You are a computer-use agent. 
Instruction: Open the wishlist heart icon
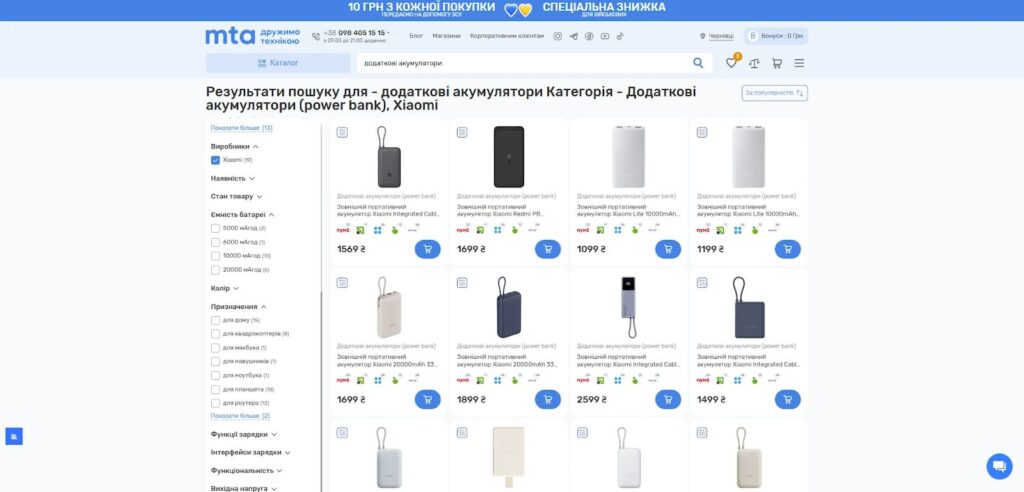click(731, 63)
